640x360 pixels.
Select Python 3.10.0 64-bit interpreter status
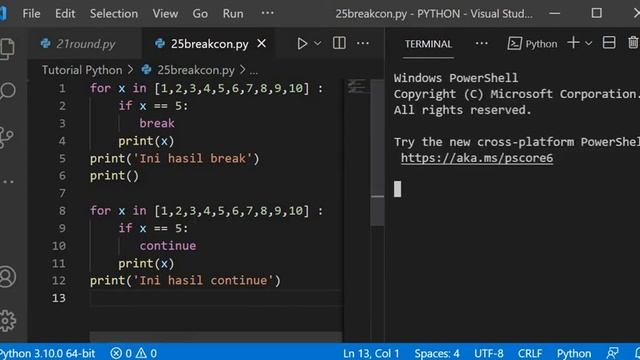[47, 353]
